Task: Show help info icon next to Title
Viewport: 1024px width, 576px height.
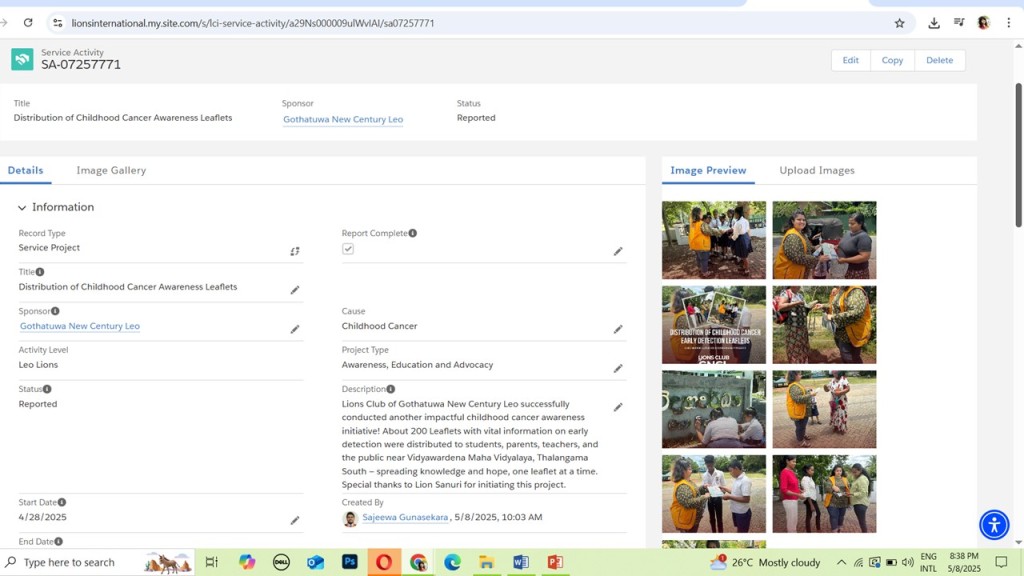Action: (40, 272)
